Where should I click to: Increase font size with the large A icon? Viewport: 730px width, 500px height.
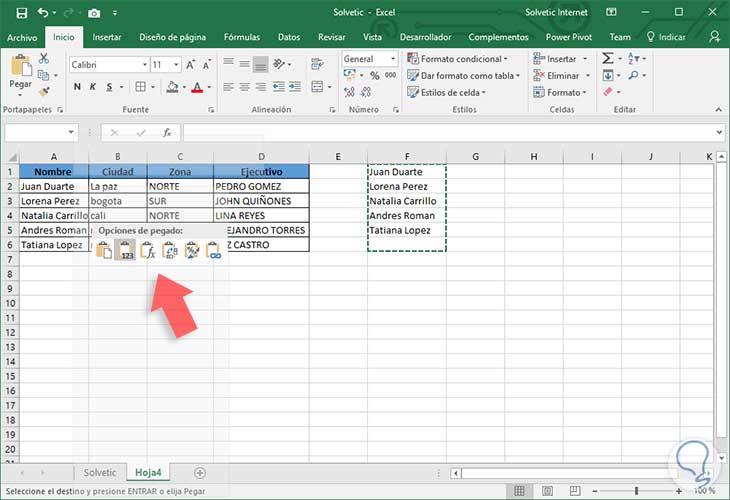(190, 65)
